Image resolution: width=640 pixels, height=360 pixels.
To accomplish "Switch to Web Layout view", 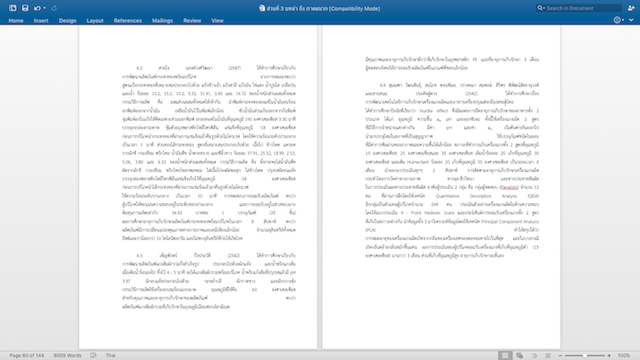I will tap(519, 356).
